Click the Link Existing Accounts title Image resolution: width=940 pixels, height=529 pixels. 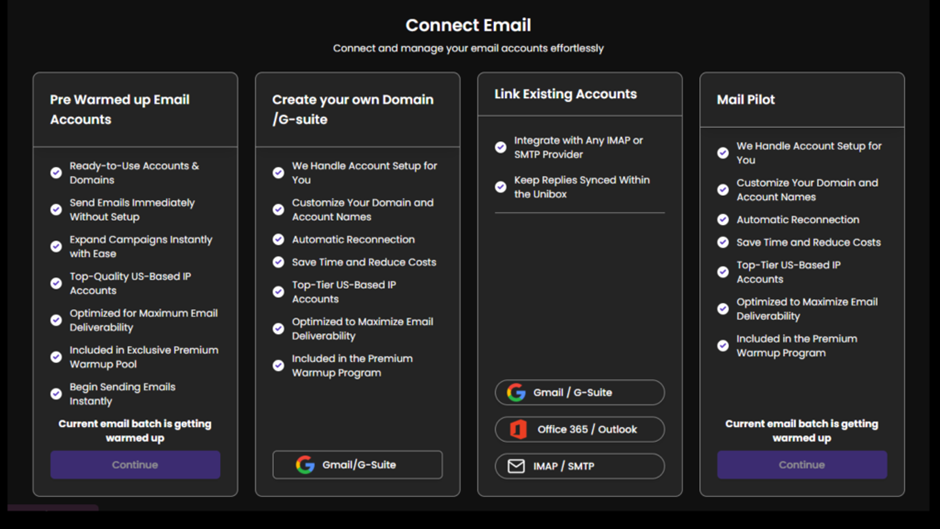(x=565, y=94)
